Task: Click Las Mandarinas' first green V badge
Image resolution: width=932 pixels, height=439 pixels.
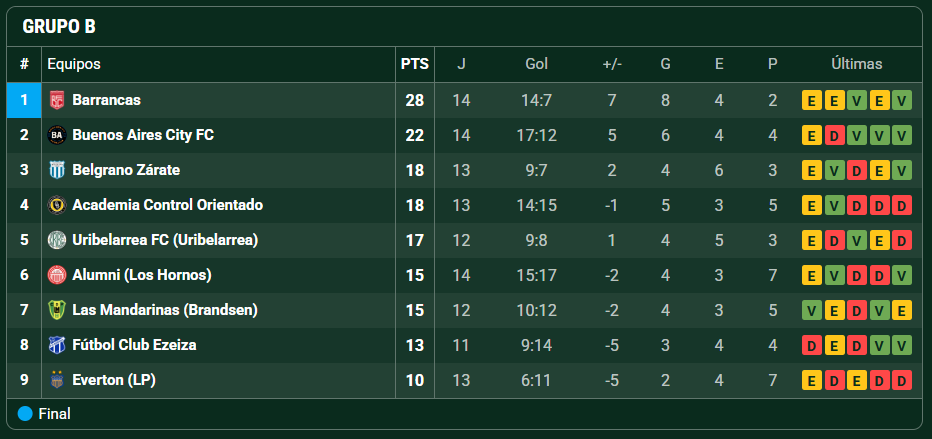Action: [811, 311]
